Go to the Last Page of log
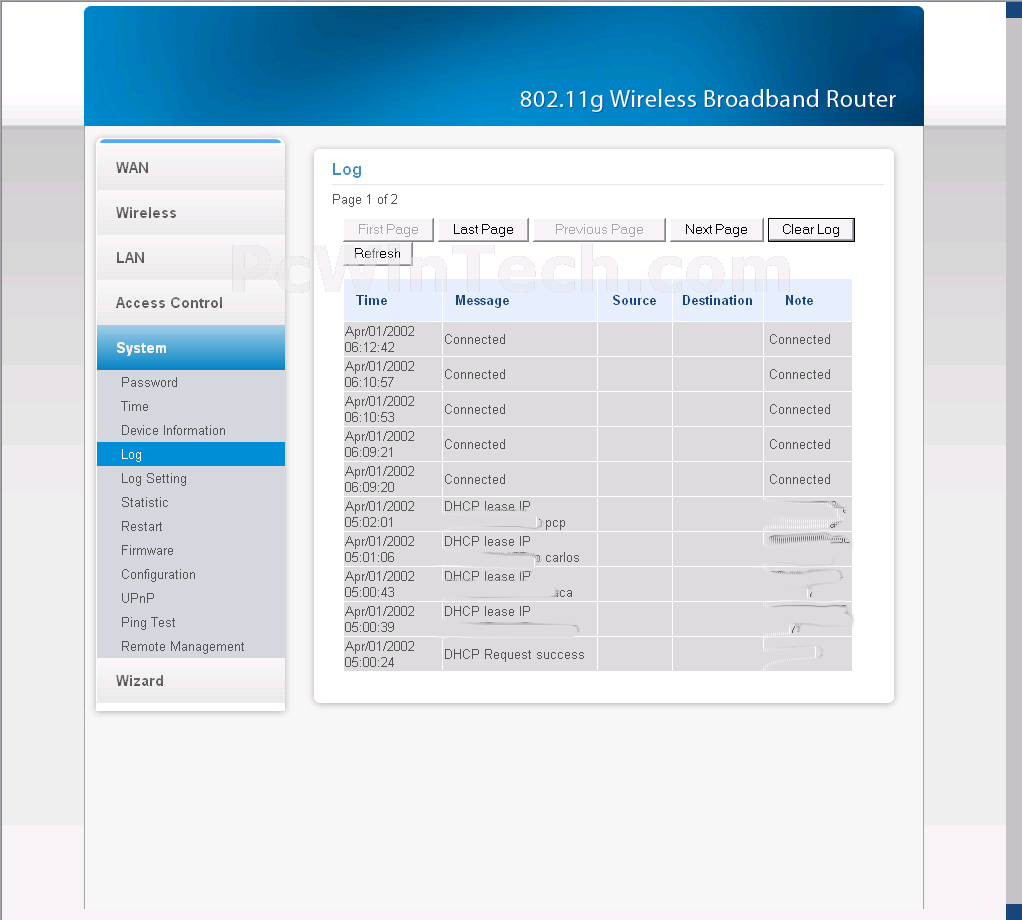The image size is (1022, 920). pyautogui.click(x=483, y=229)
